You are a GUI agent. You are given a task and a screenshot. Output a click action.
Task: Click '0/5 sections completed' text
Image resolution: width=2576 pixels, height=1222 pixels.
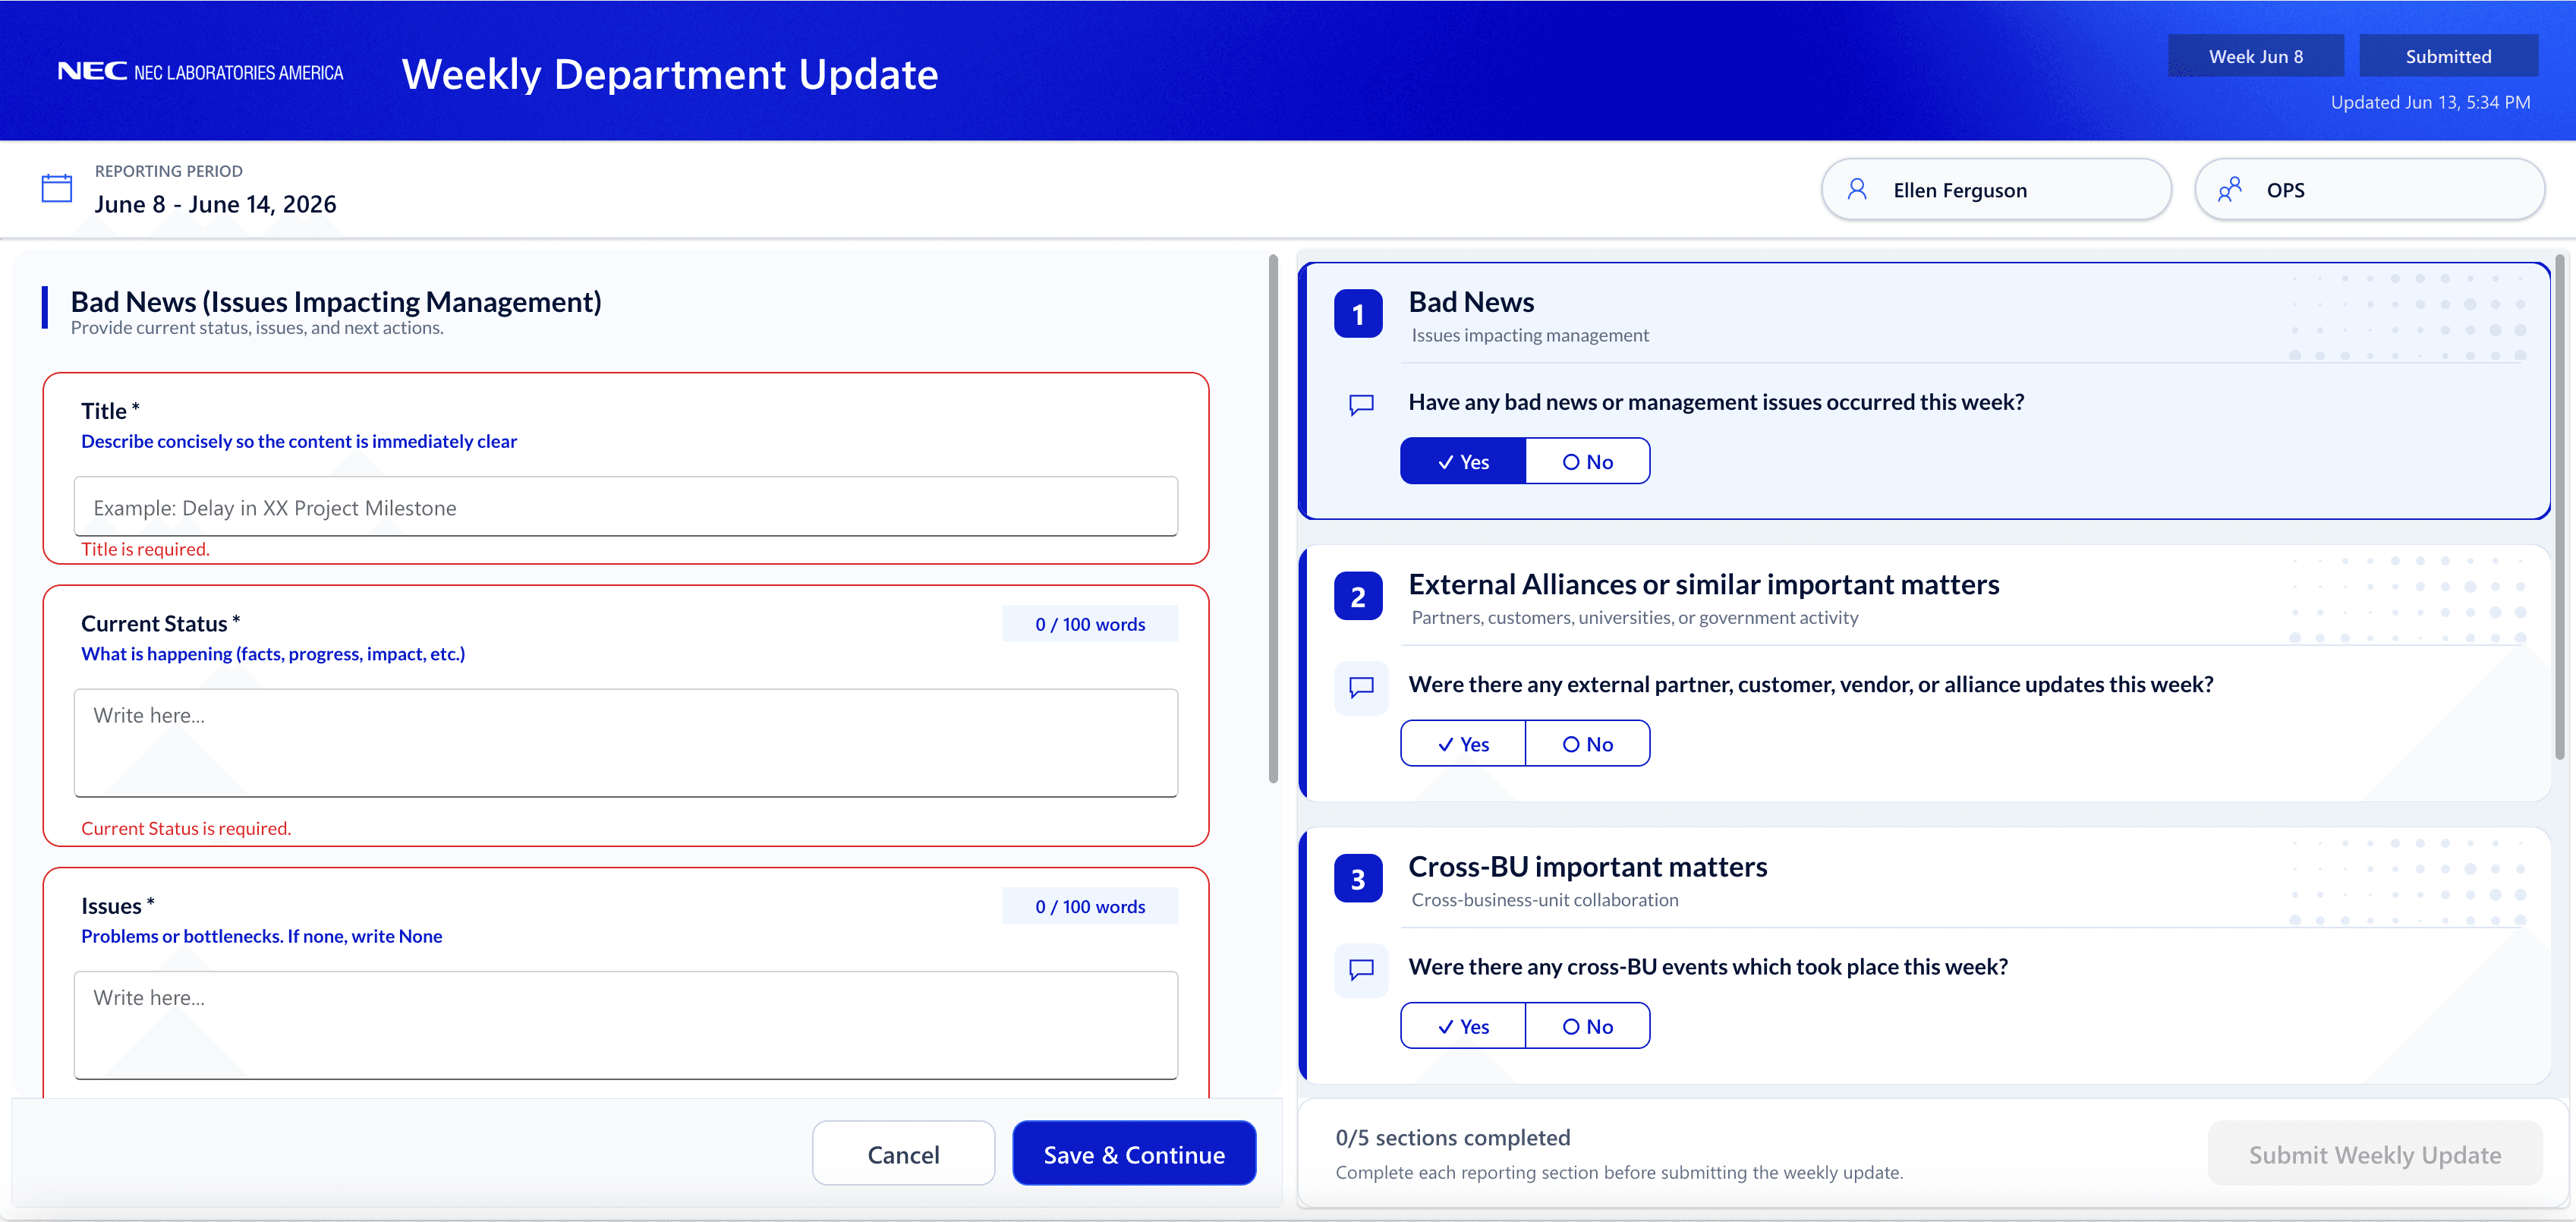[1453, 1137]
